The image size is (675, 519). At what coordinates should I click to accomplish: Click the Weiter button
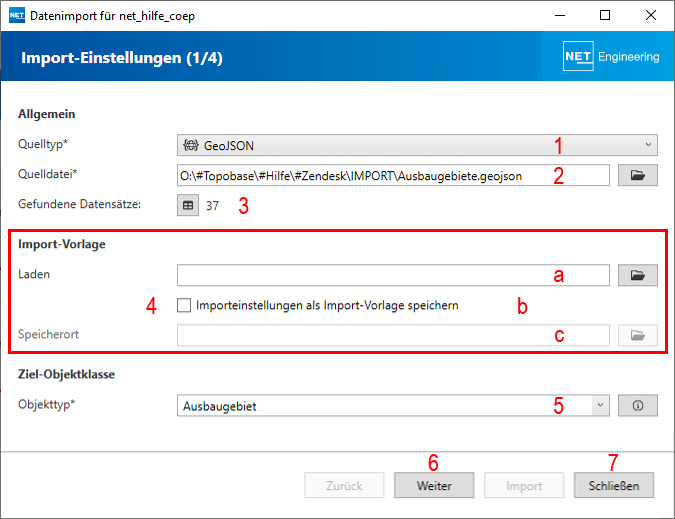[x=434, y=485]
